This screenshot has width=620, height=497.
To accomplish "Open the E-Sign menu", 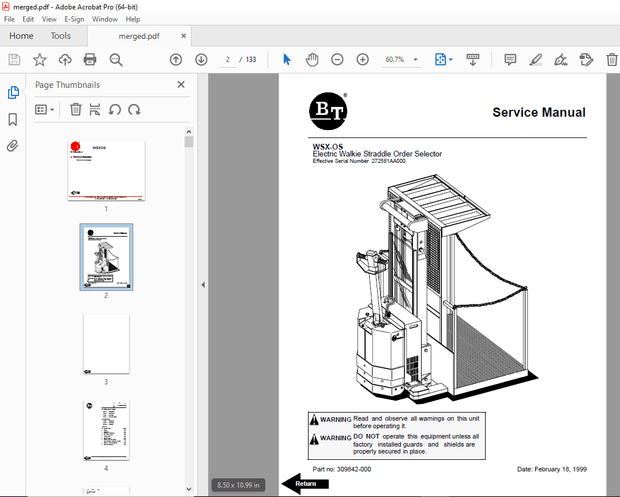I will 74,19.
